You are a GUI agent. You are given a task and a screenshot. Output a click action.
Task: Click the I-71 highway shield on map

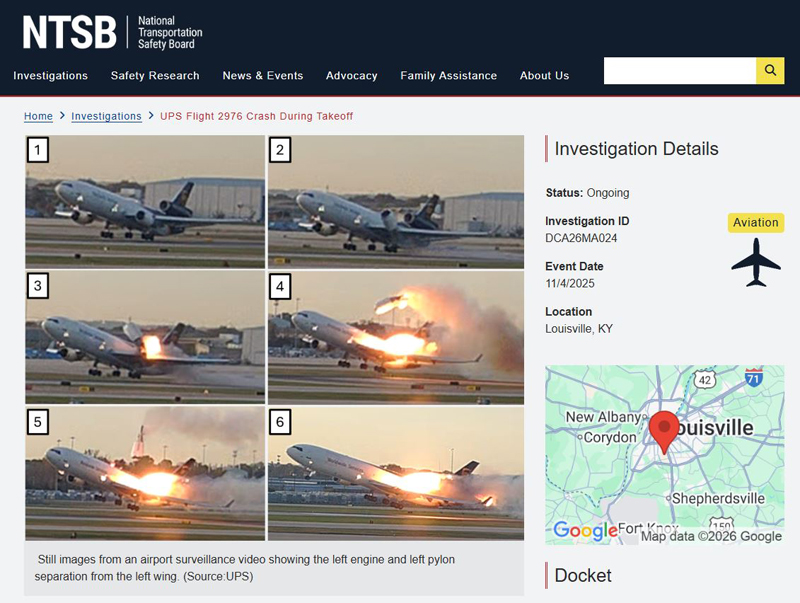click(754, 377)
